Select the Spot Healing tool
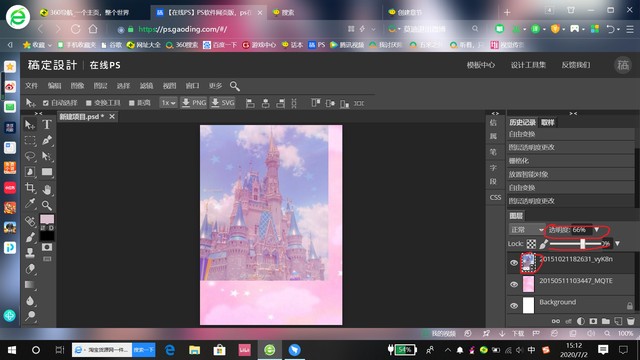The image size is (640, 360). (30, 221)
